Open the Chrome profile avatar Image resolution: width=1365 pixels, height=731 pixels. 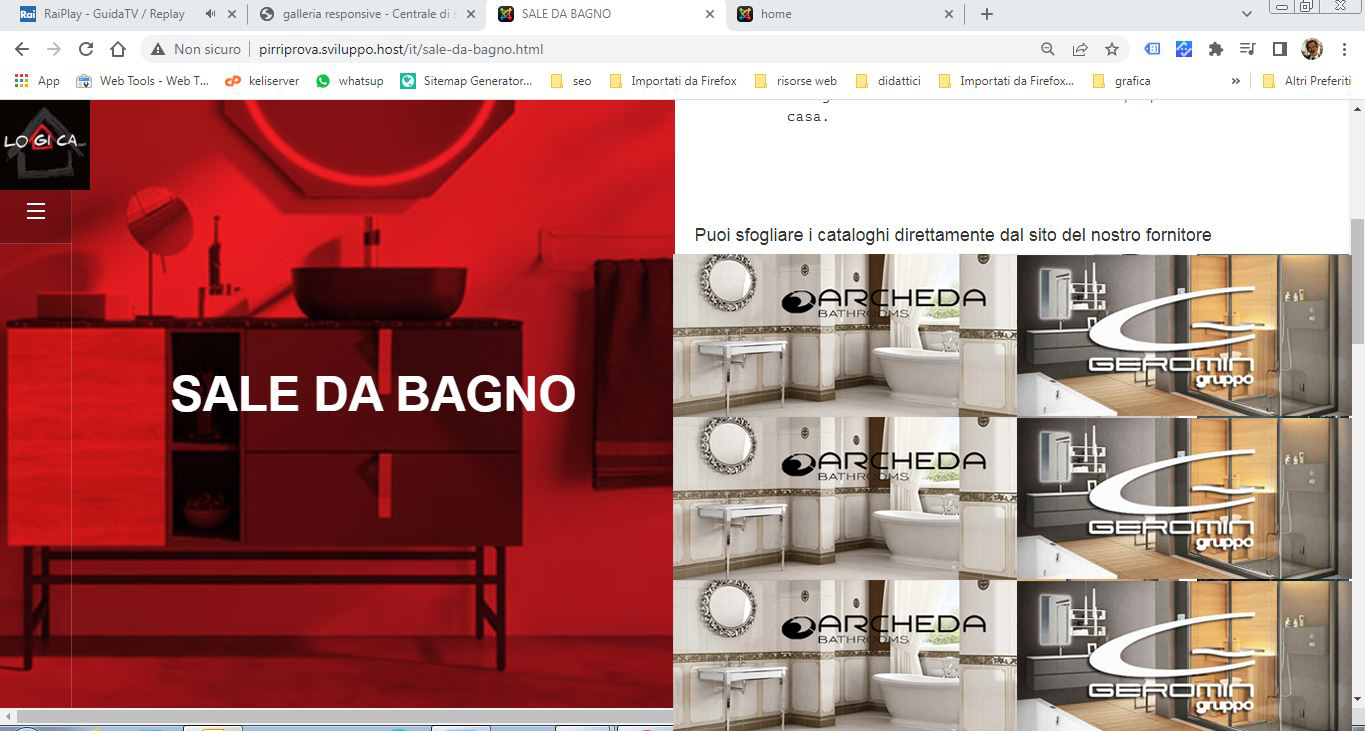(x=1312, y=49)
